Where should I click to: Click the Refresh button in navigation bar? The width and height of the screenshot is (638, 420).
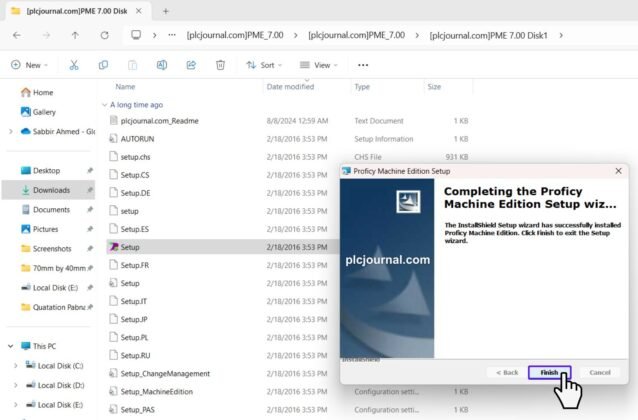coord(104,34)
